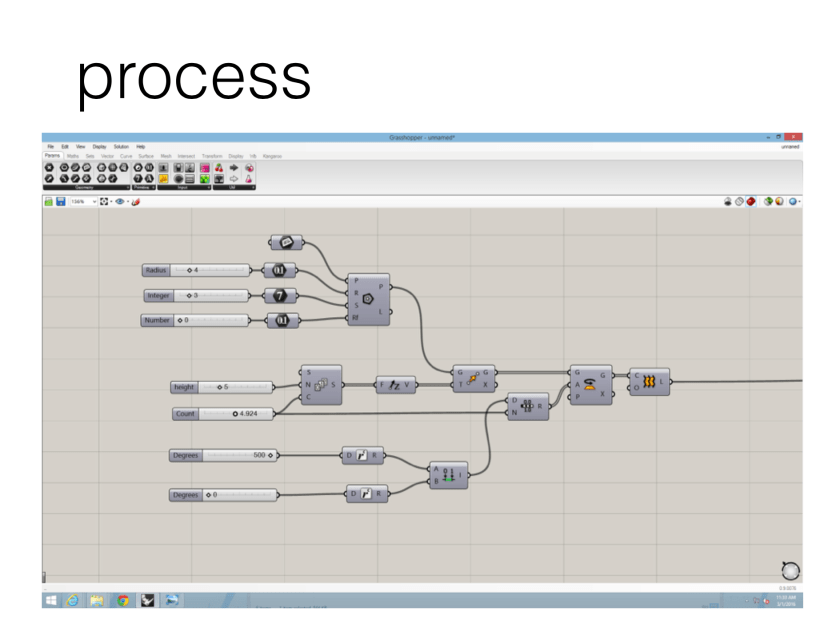Open the Solution menu
The width and height of the screenshot is (840, 626).
[121, 147]
